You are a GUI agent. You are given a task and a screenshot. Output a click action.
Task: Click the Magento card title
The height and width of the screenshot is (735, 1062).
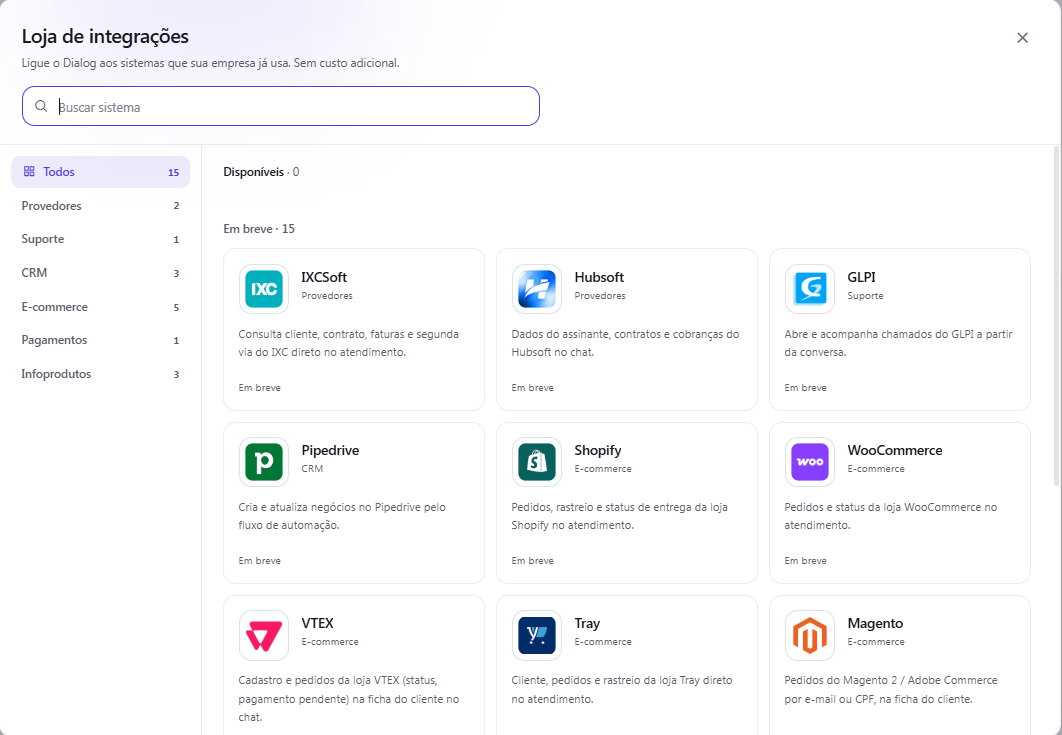click(x=875, y=623)
